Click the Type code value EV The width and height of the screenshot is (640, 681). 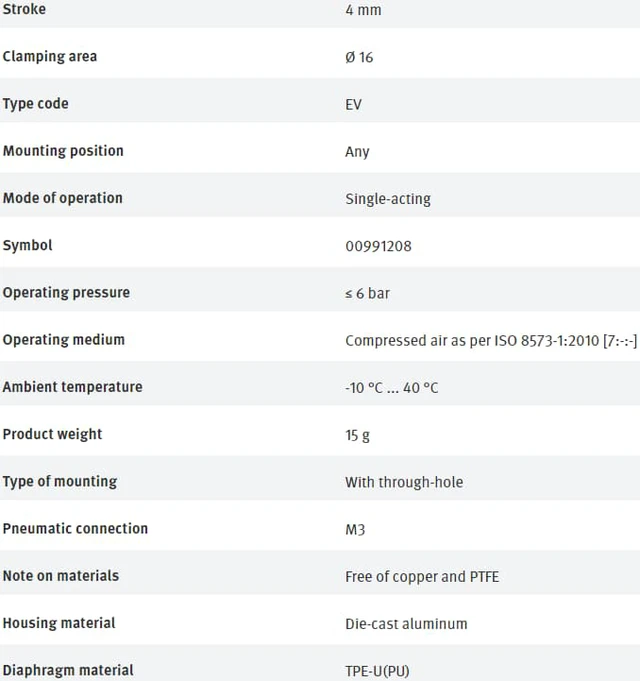click(353, 105)
